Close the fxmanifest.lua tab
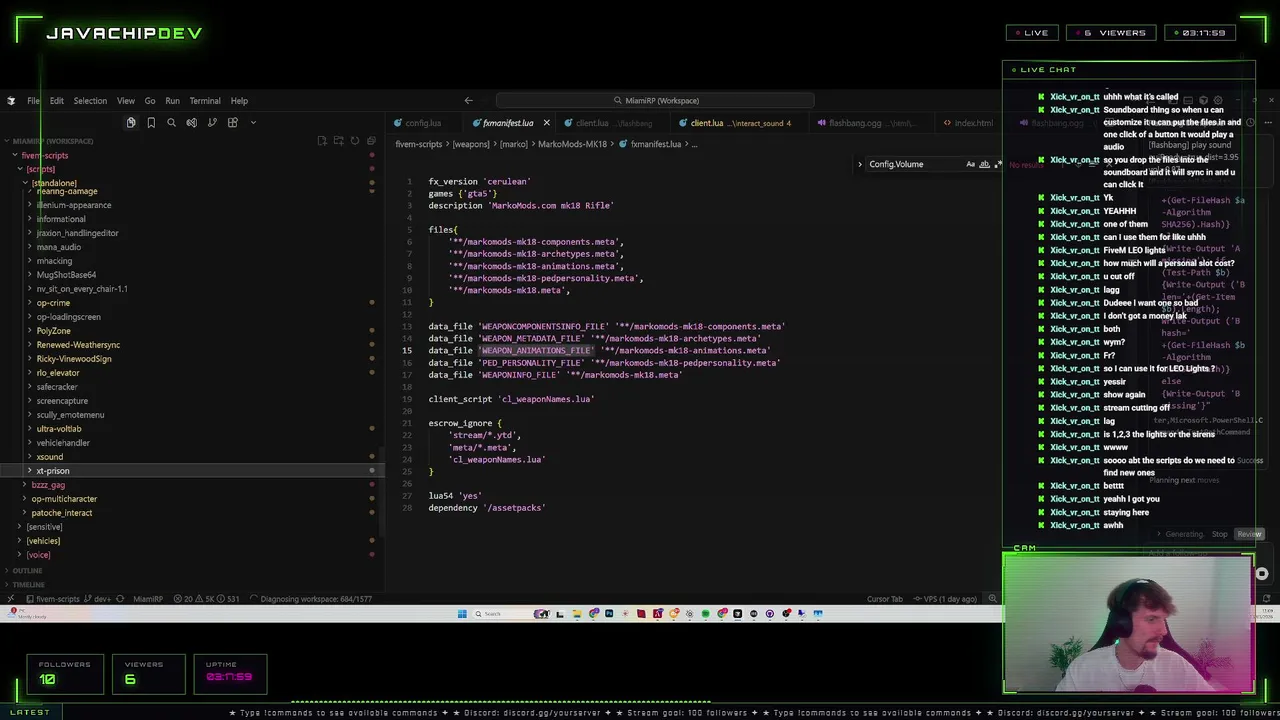 pos(546,123)
